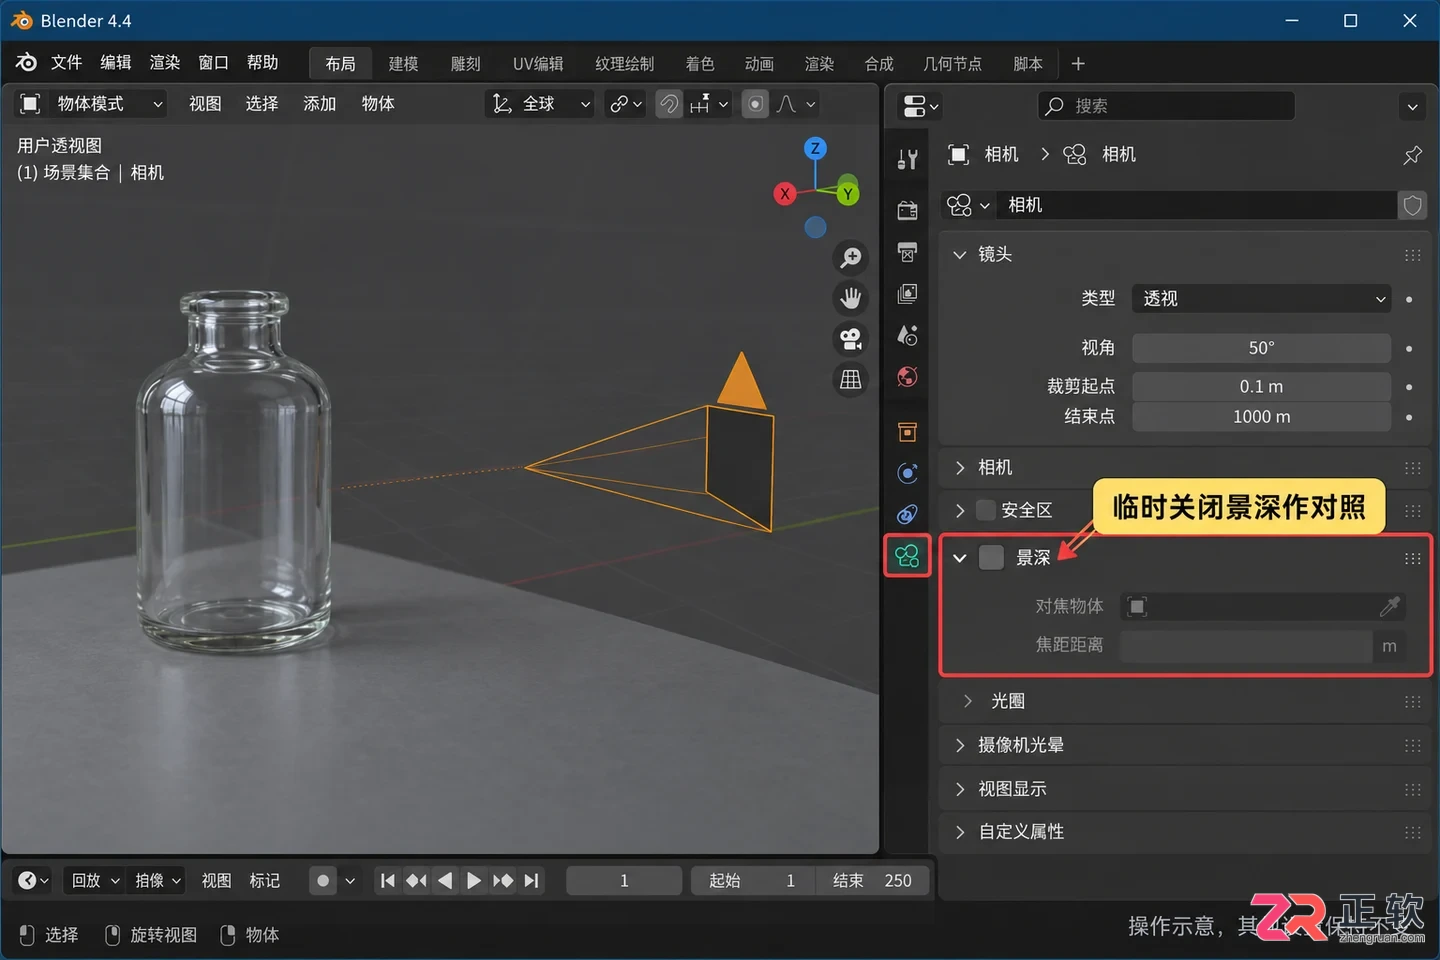Screen dimensions: 1440x960
Task: Switch perspective/orthographic with the grid icon
Action: pyautogui.click(x=851, y=379)
